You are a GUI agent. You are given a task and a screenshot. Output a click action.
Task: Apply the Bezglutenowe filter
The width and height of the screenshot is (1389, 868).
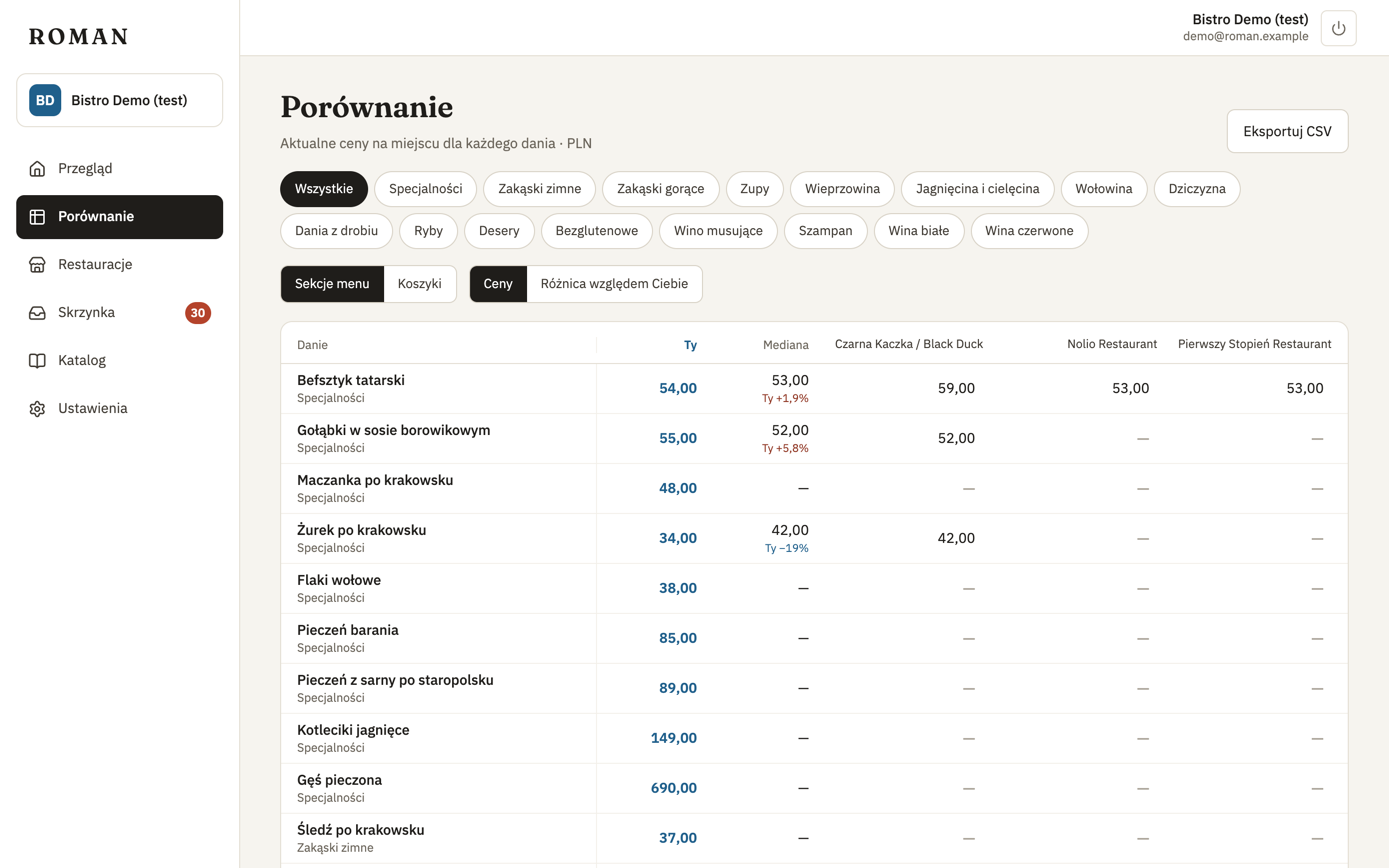click(597, 231)
